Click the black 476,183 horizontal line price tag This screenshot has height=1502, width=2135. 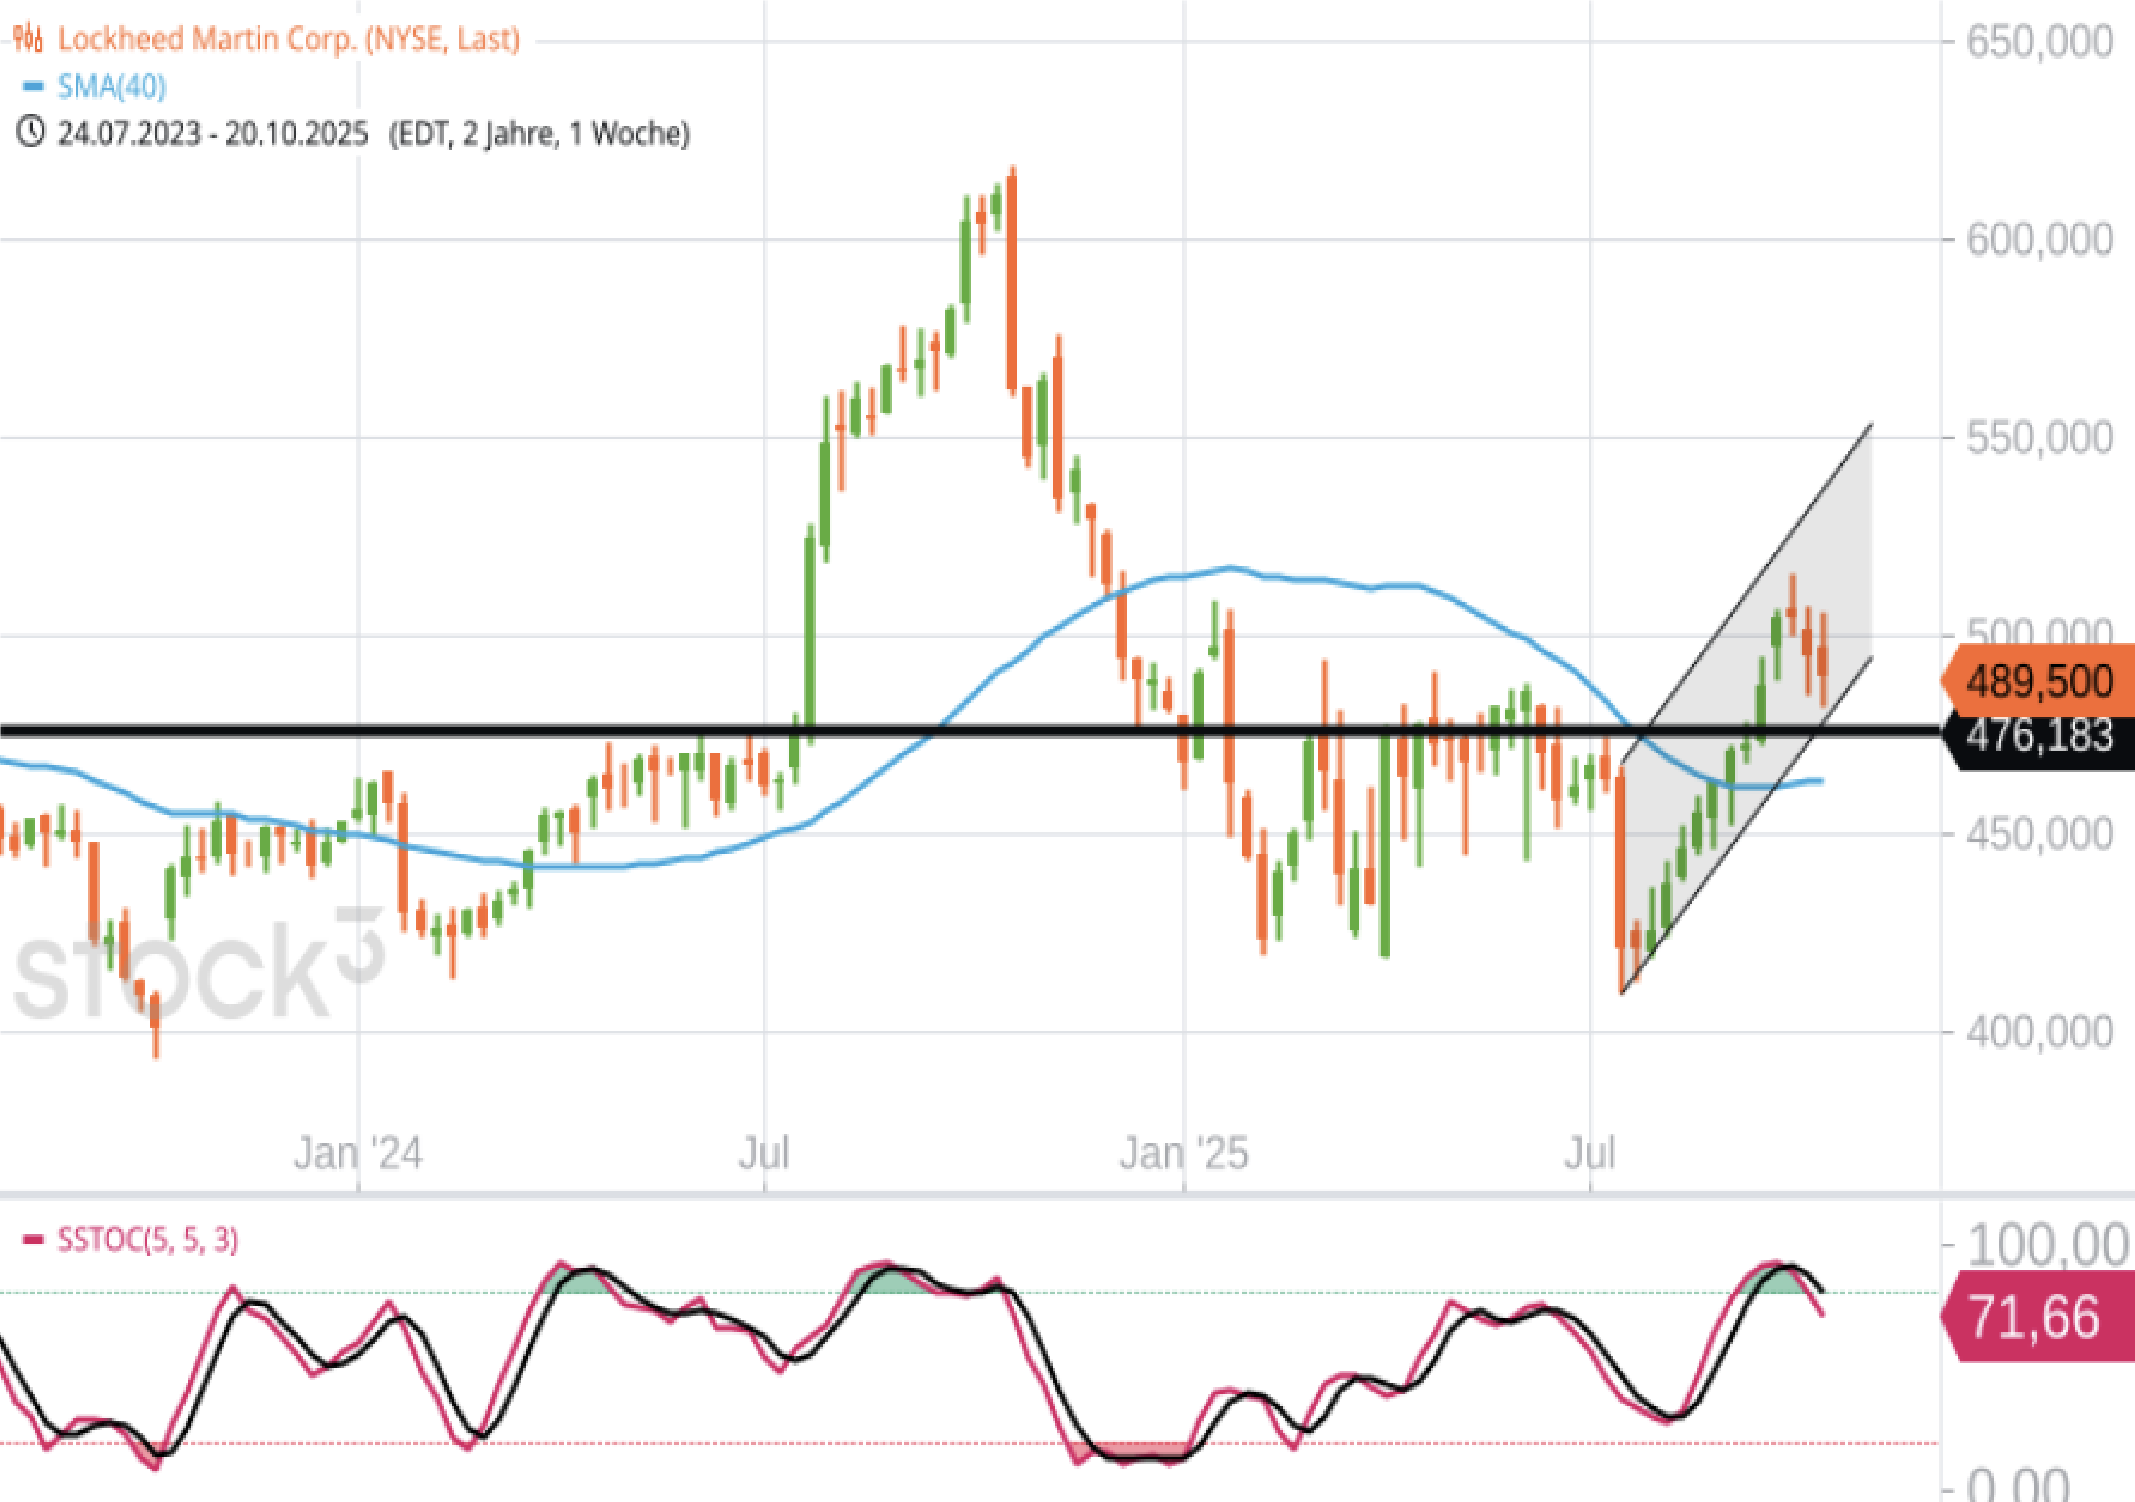[2038, 737]
